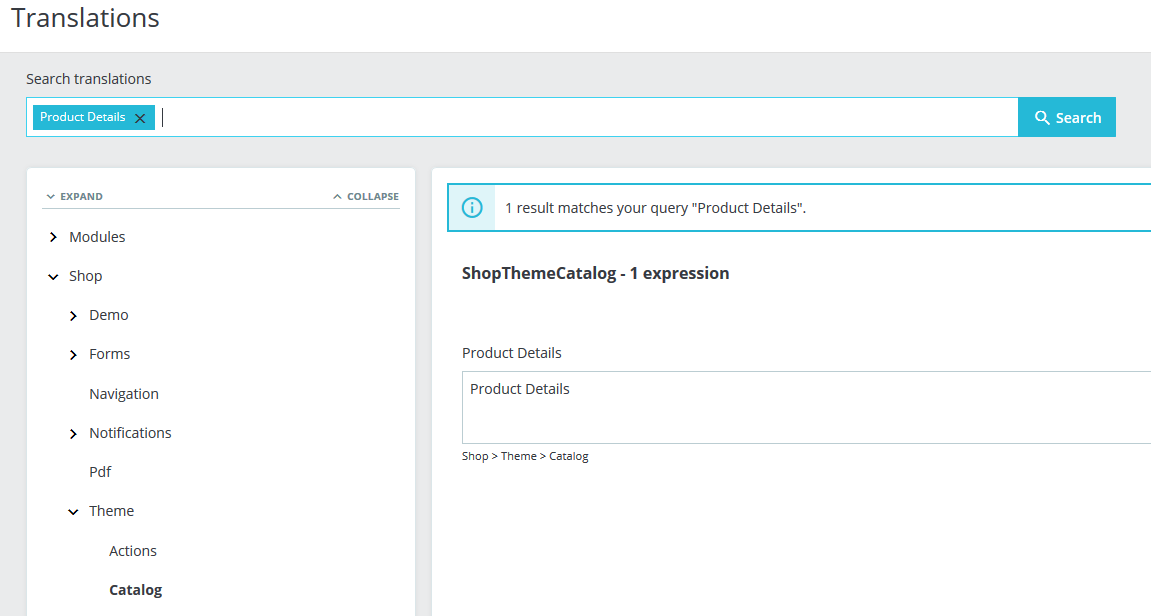1151x616 pixels.
Task: Open Actions under Theme
Action: [x=133, y=551]
